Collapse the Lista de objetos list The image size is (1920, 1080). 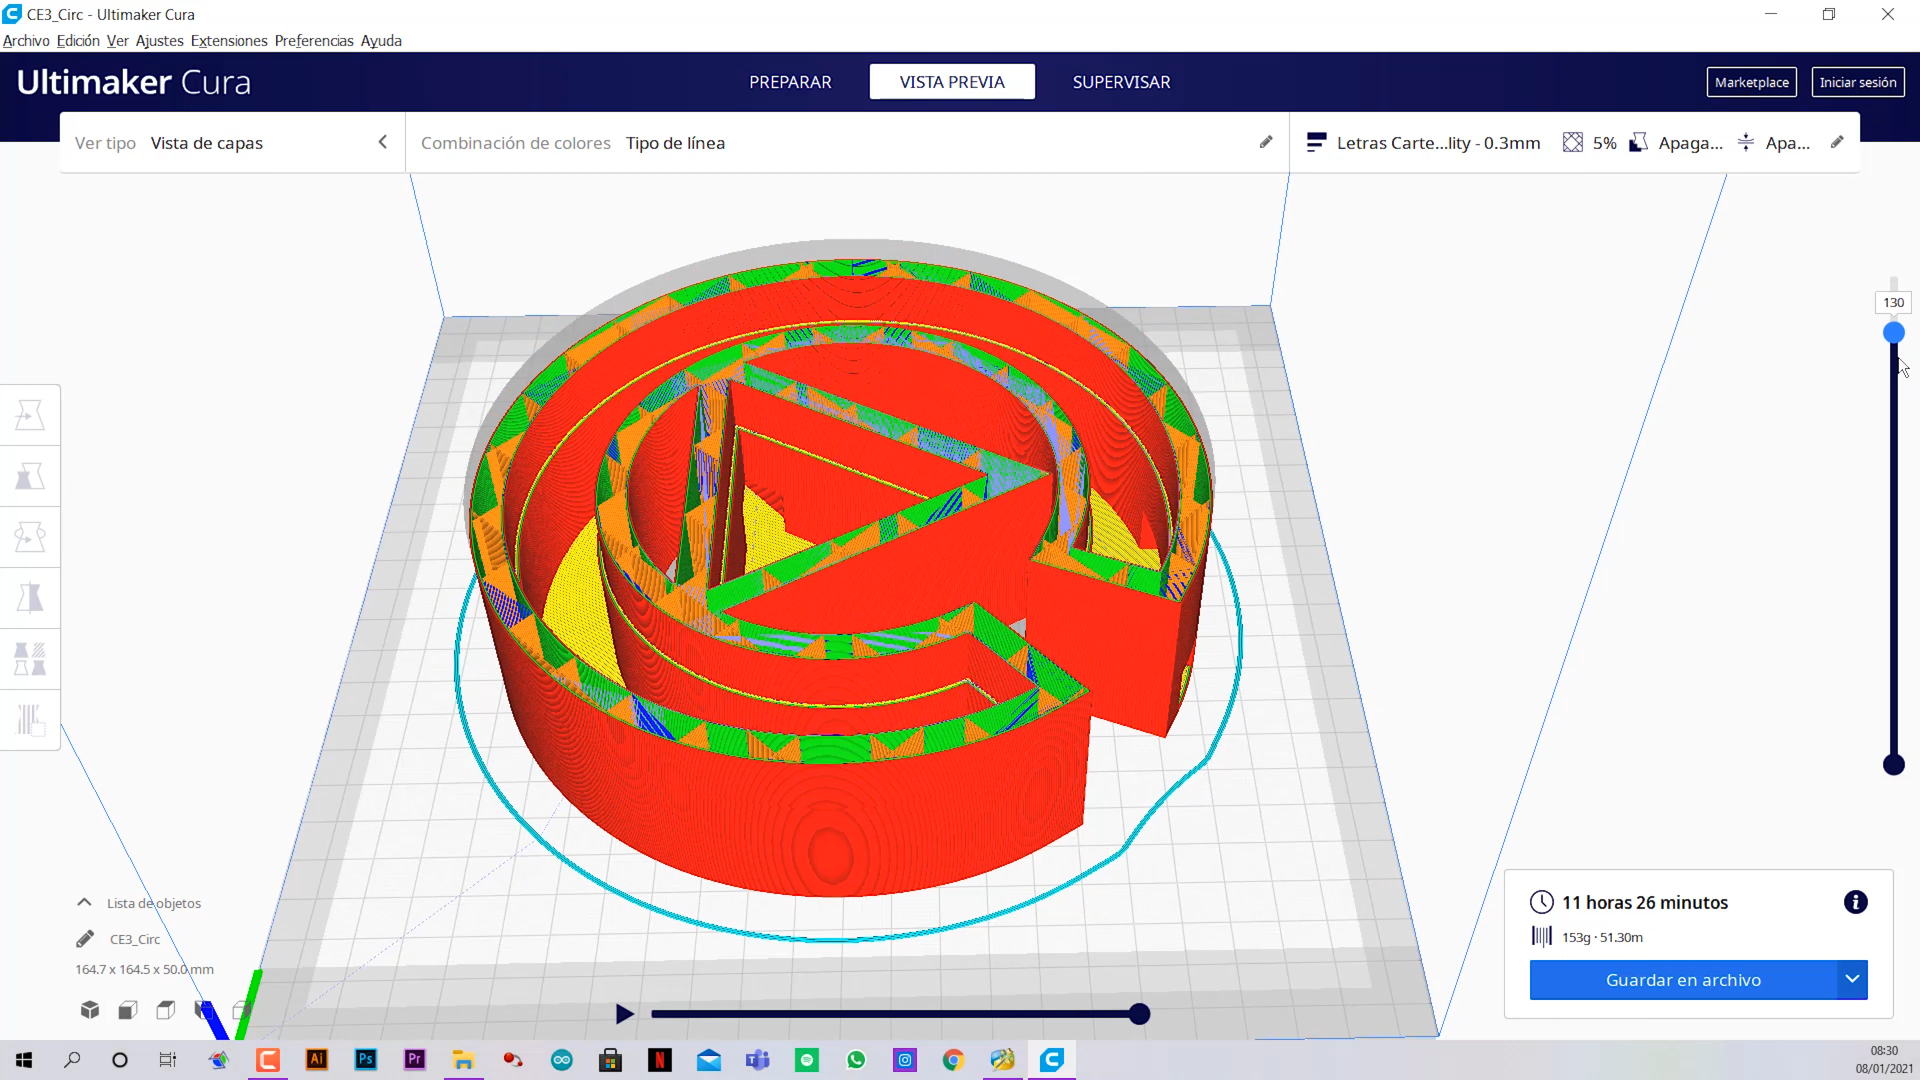84,902
